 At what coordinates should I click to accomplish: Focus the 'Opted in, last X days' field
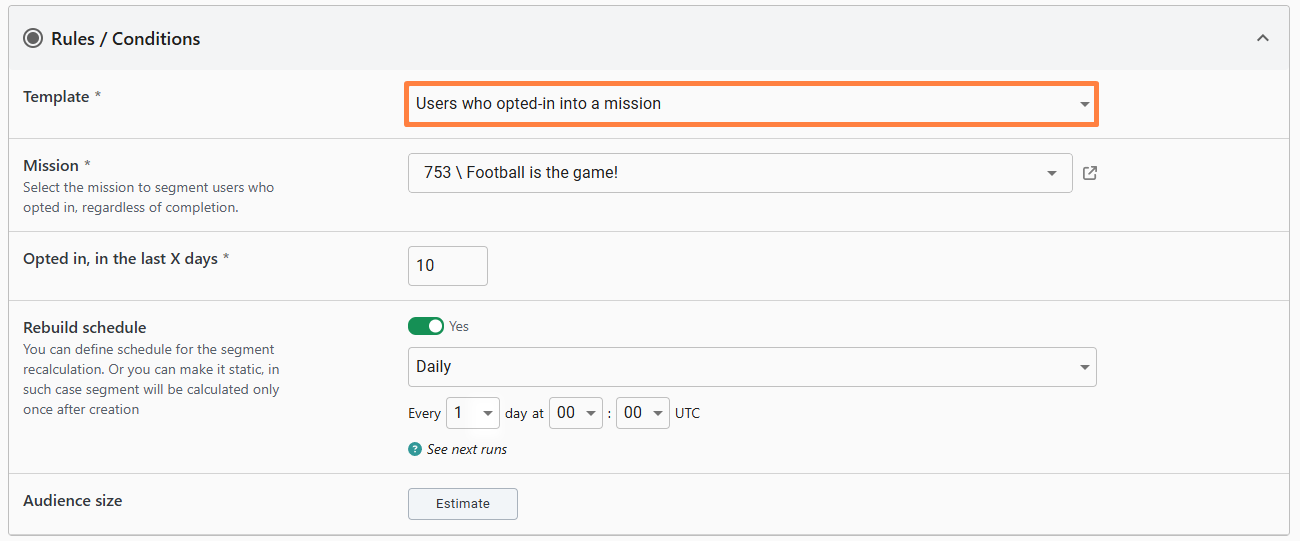click(x=447, y=266)
